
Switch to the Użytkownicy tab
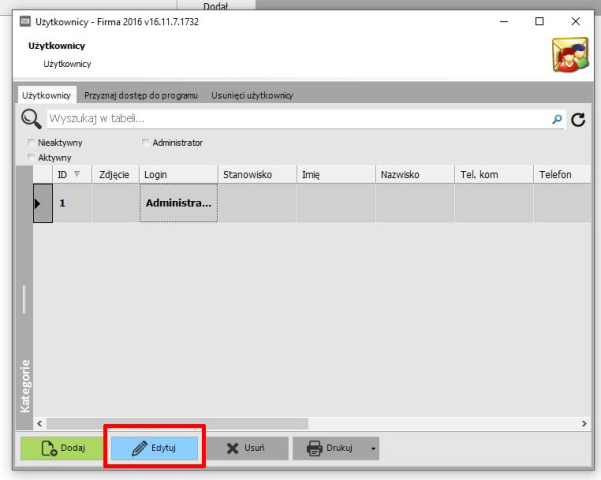coord(46,95)
